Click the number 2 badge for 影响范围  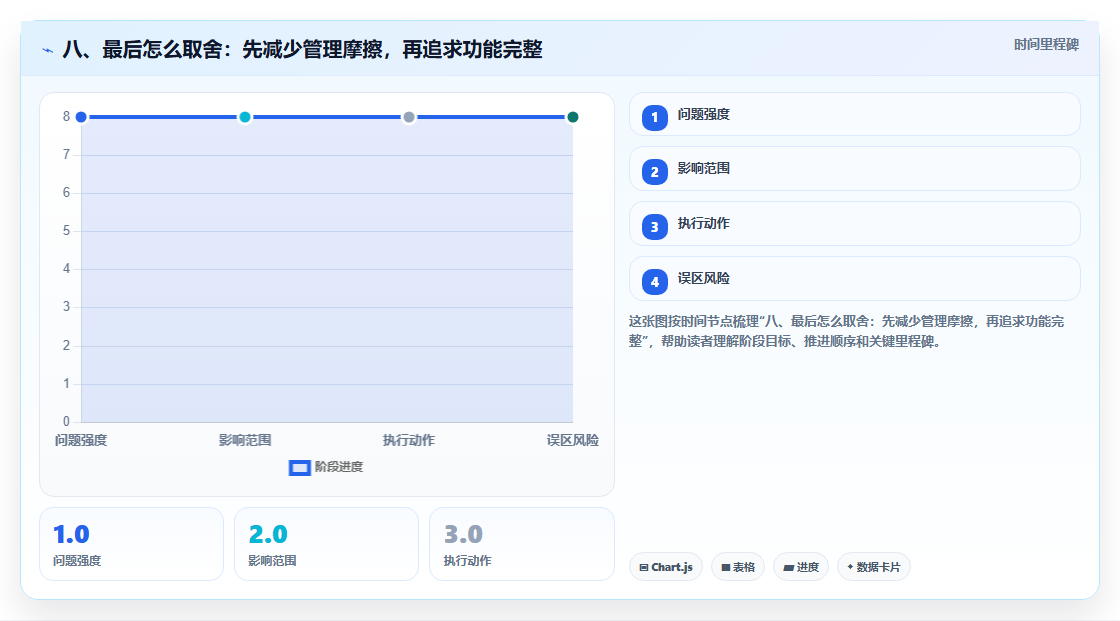(x=654, y=172)
